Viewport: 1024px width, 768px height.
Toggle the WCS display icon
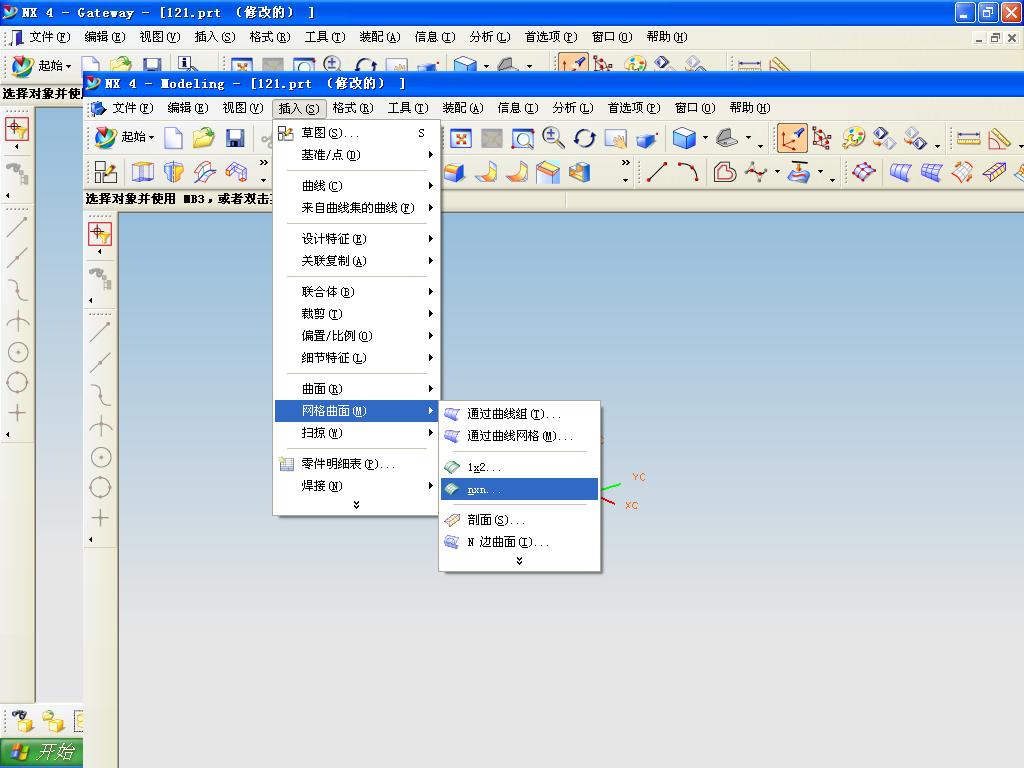point(792,138)
